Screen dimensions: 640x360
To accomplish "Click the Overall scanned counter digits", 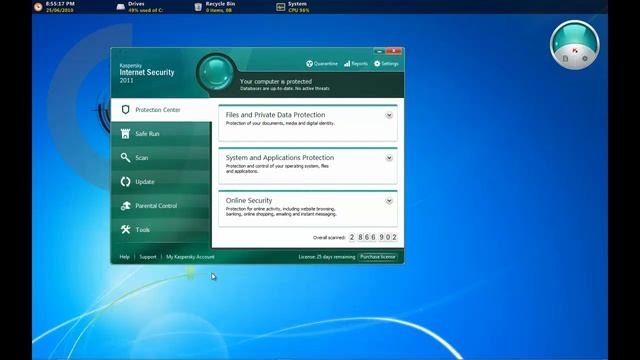I will 373,237.
